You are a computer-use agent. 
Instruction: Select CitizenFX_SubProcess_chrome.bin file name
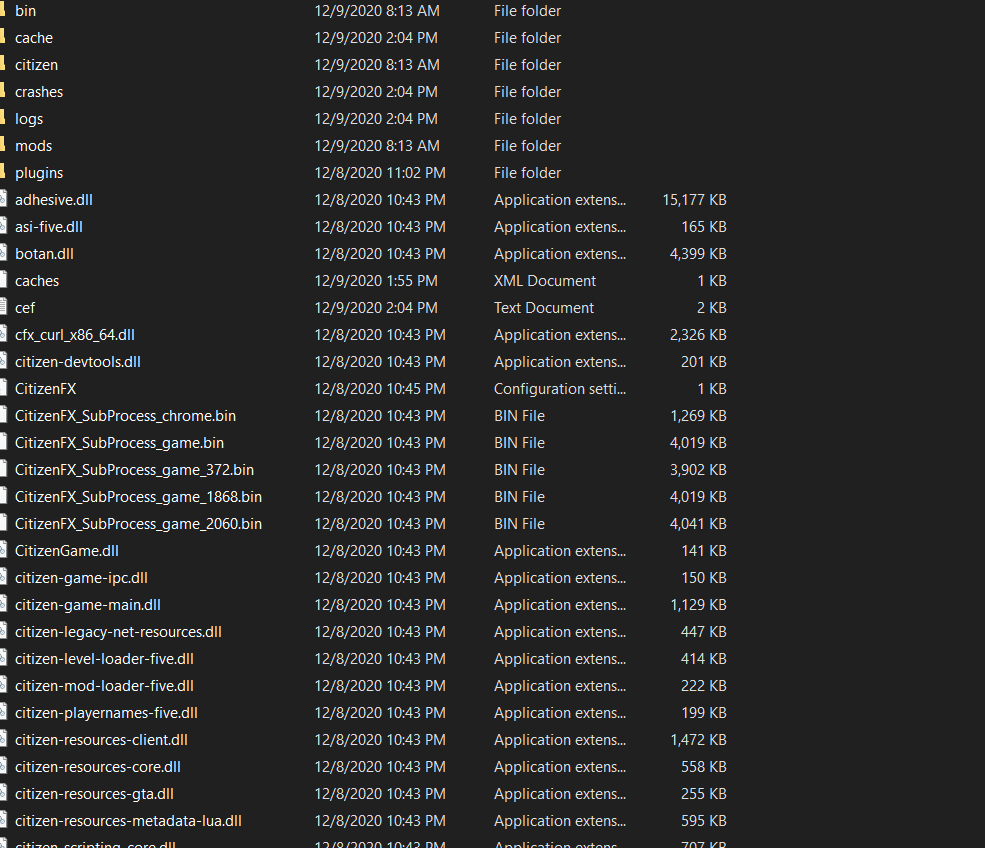[x=126, y=416]
